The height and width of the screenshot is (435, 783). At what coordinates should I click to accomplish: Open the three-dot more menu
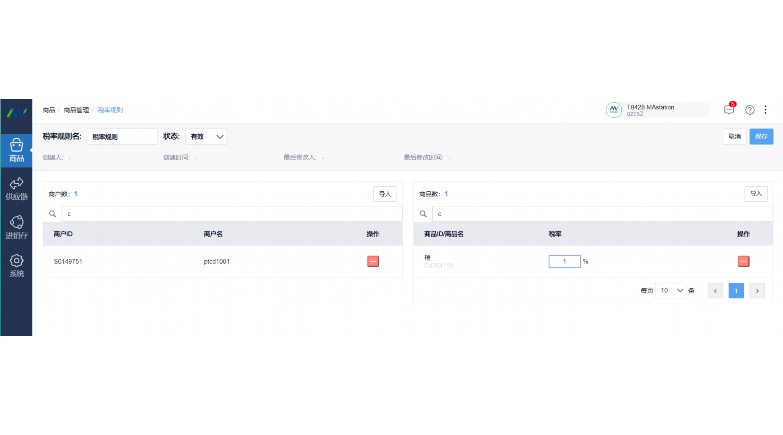pyautogui.click(x=766, y=110)
